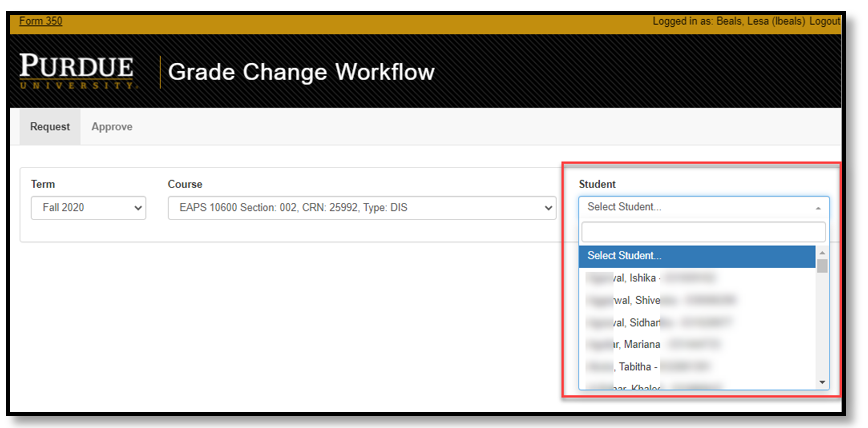Switch to the Approve tab
The image size is (868, 428).
pos(112,127)
